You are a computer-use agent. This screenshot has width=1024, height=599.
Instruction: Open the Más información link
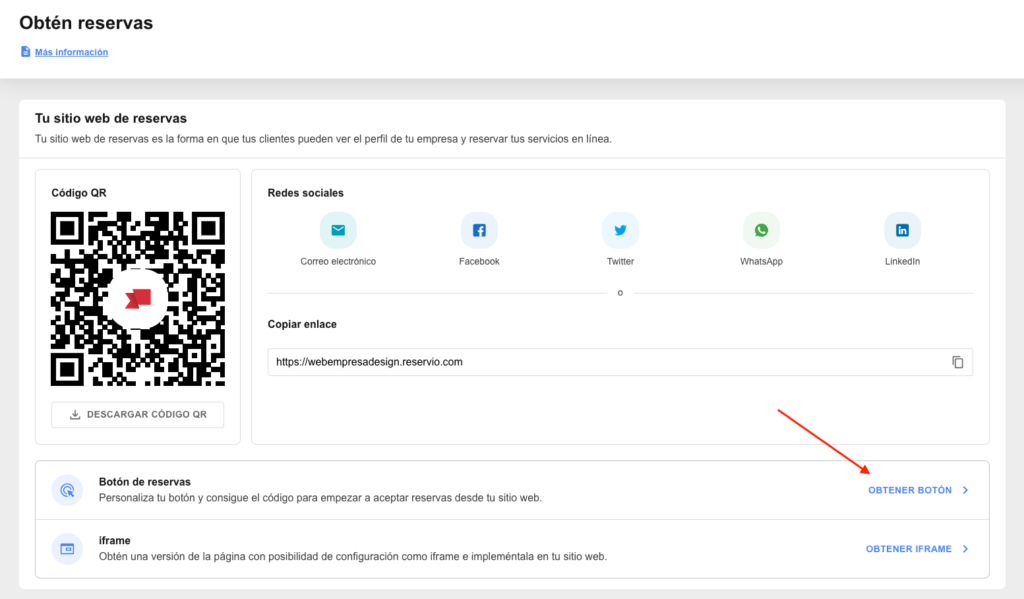pos(71,52)
